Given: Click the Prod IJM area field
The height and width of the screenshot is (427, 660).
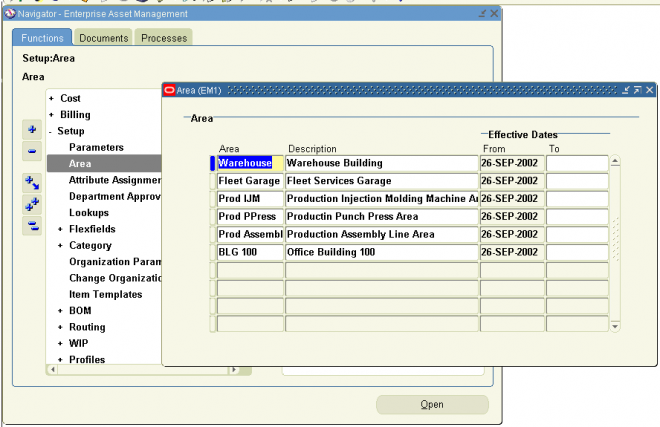Looking at the screenshot, I should coord(250,199).
